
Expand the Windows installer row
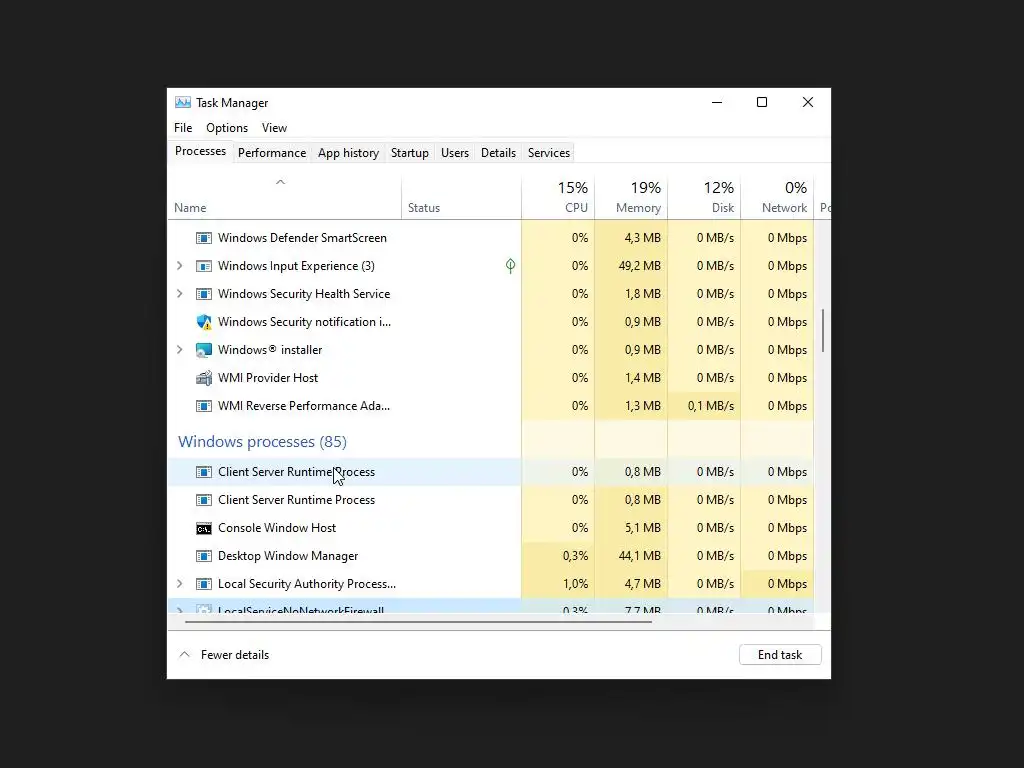(180, 350)
